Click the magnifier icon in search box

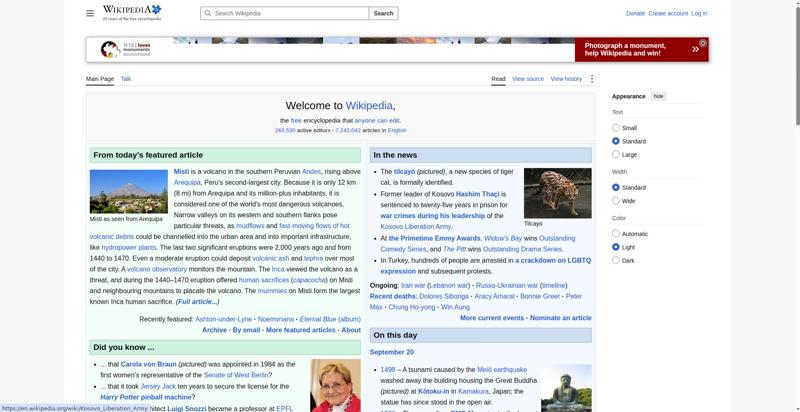pyautogui.click(x=207, y=13)
